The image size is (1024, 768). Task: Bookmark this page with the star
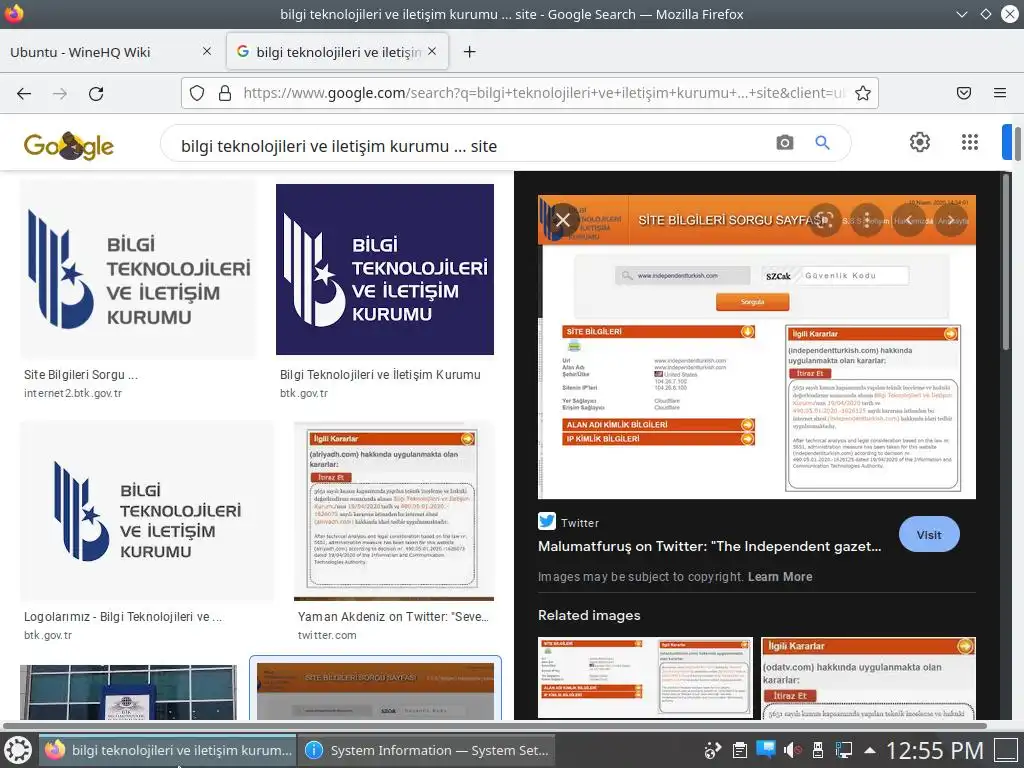point(863,93)
